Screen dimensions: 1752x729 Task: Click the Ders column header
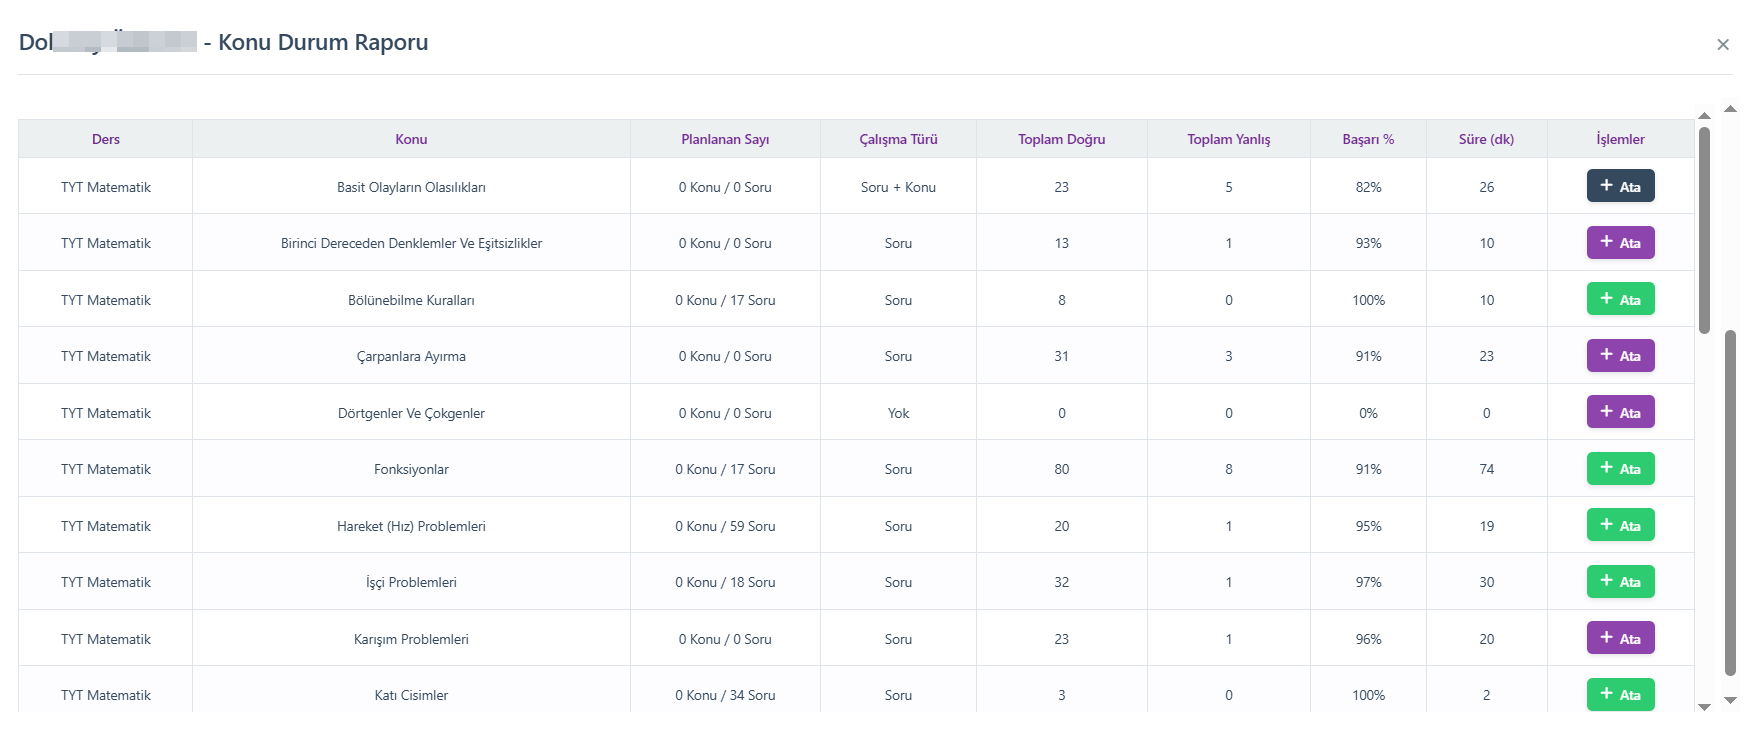point(105,139)
